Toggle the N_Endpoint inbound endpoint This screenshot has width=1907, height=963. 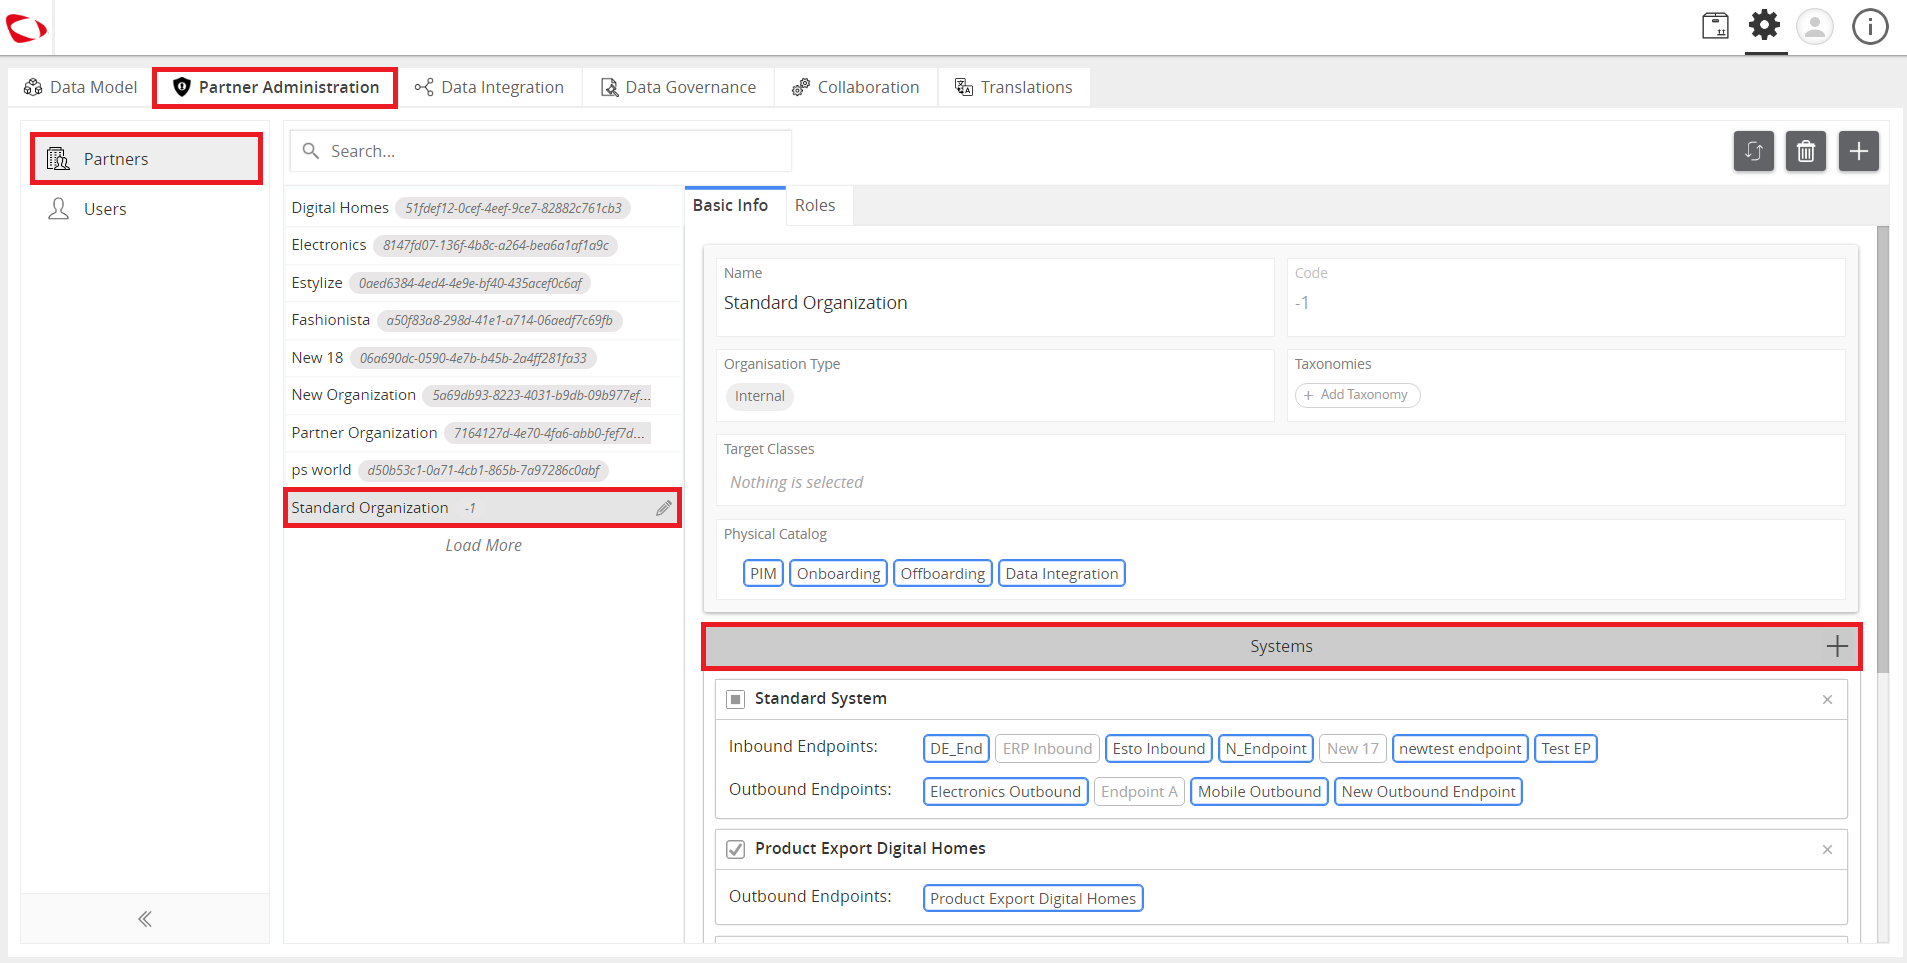(1266, 748)
